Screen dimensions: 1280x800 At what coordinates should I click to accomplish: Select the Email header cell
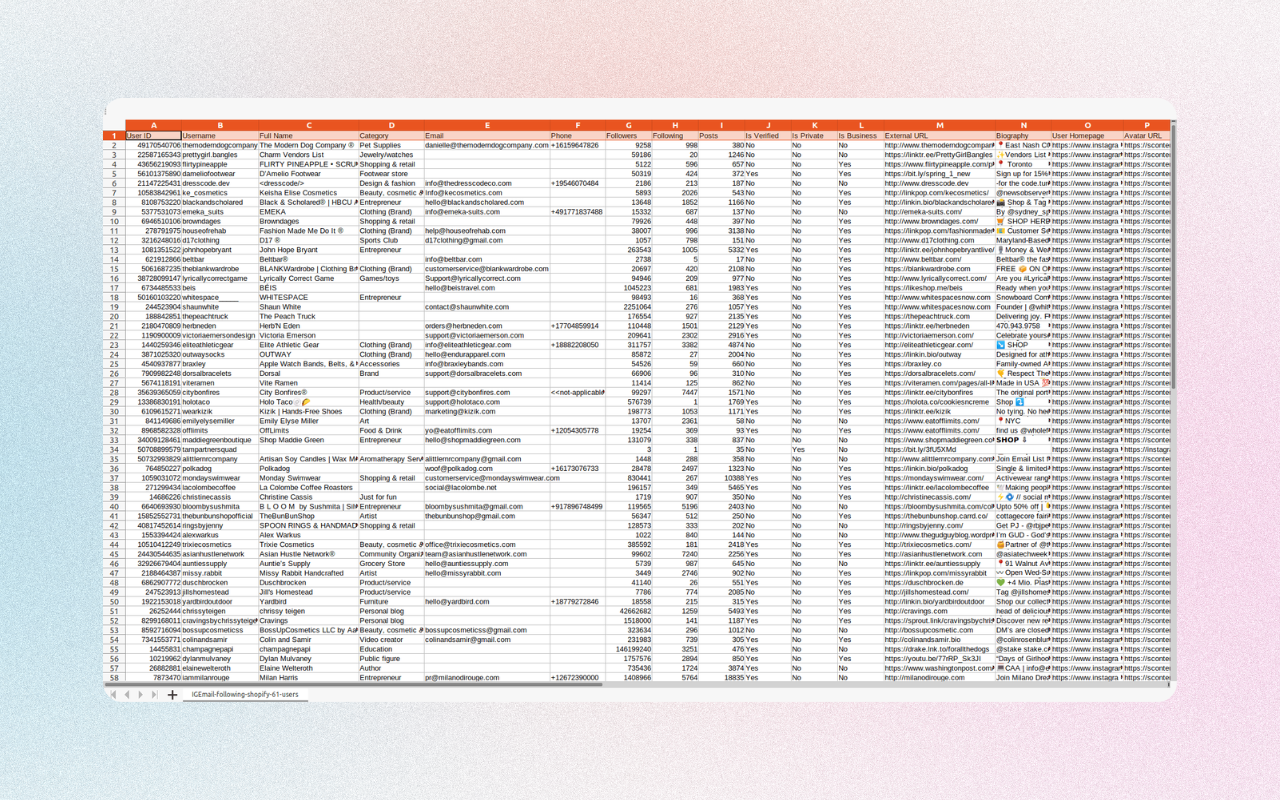tap(487, 136)
